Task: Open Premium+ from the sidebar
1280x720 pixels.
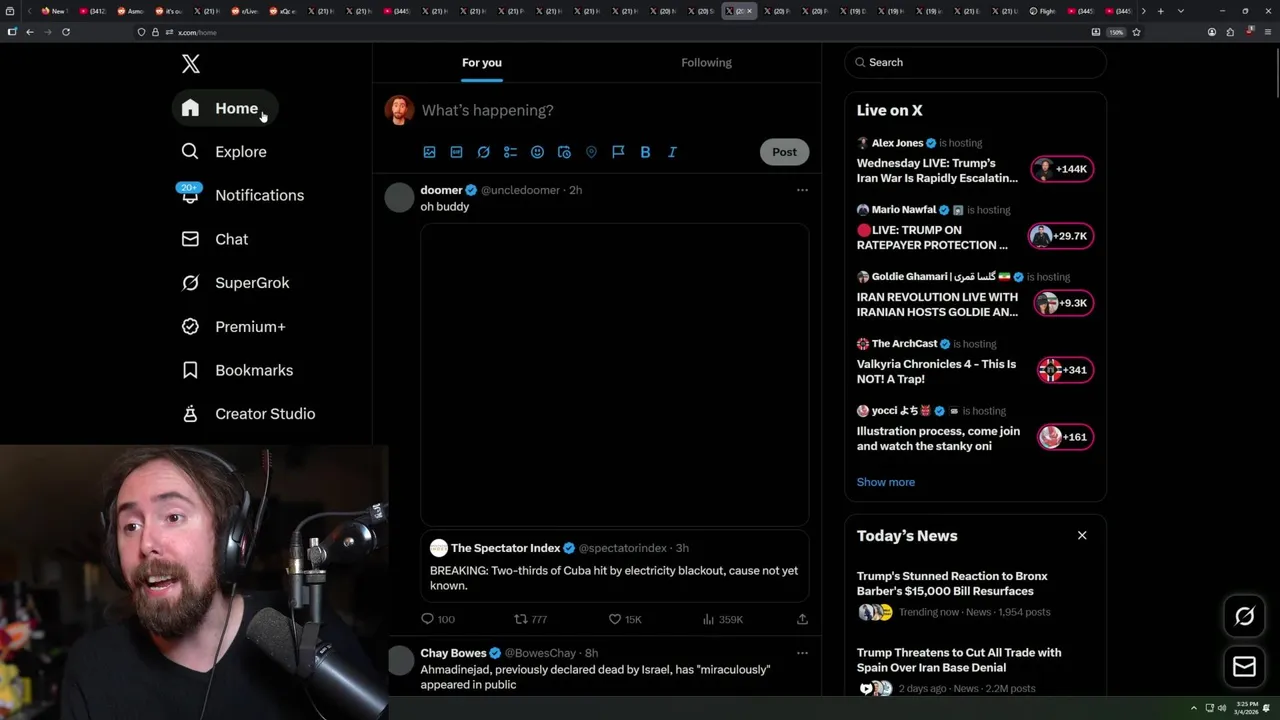Action: (x=234, y=327)
